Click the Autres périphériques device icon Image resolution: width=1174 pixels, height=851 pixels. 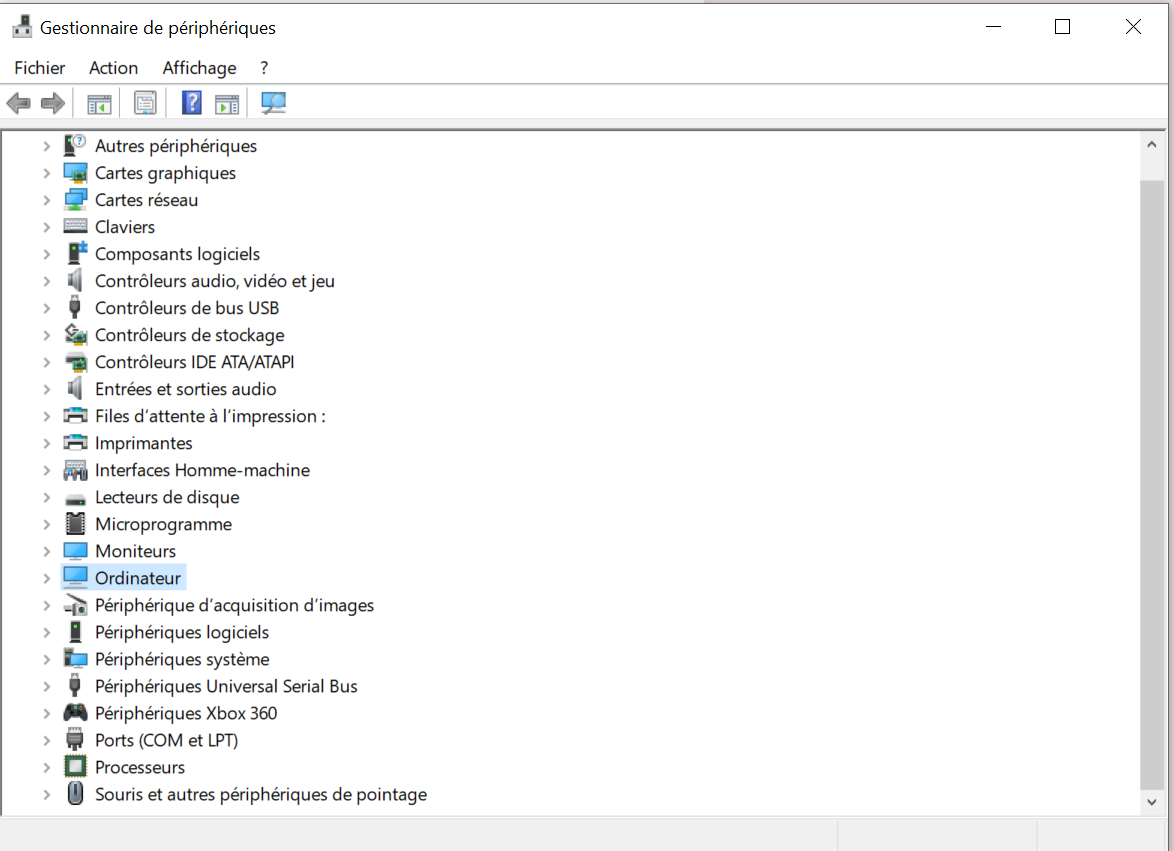[75, 145]
